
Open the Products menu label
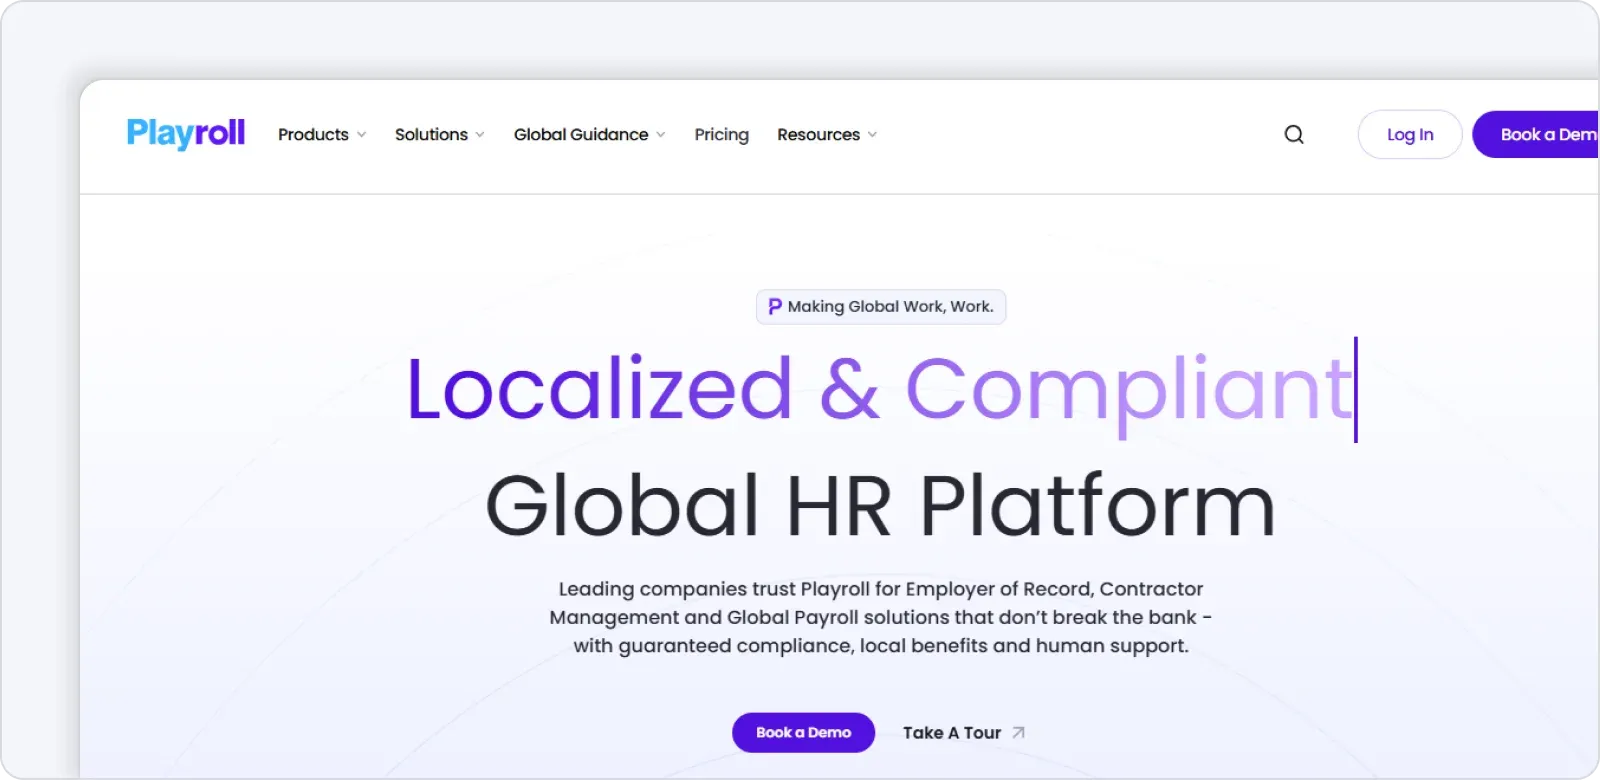point(313,134)
